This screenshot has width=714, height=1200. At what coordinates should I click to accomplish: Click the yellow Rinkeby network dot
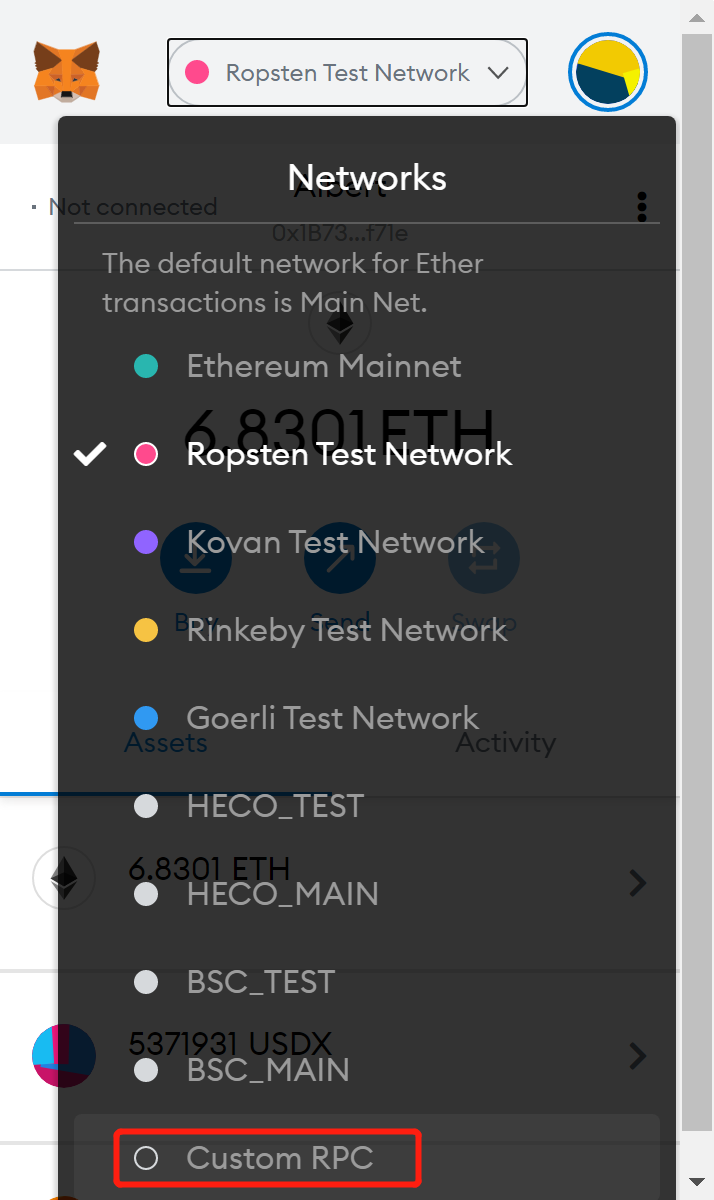click(146, 630)
